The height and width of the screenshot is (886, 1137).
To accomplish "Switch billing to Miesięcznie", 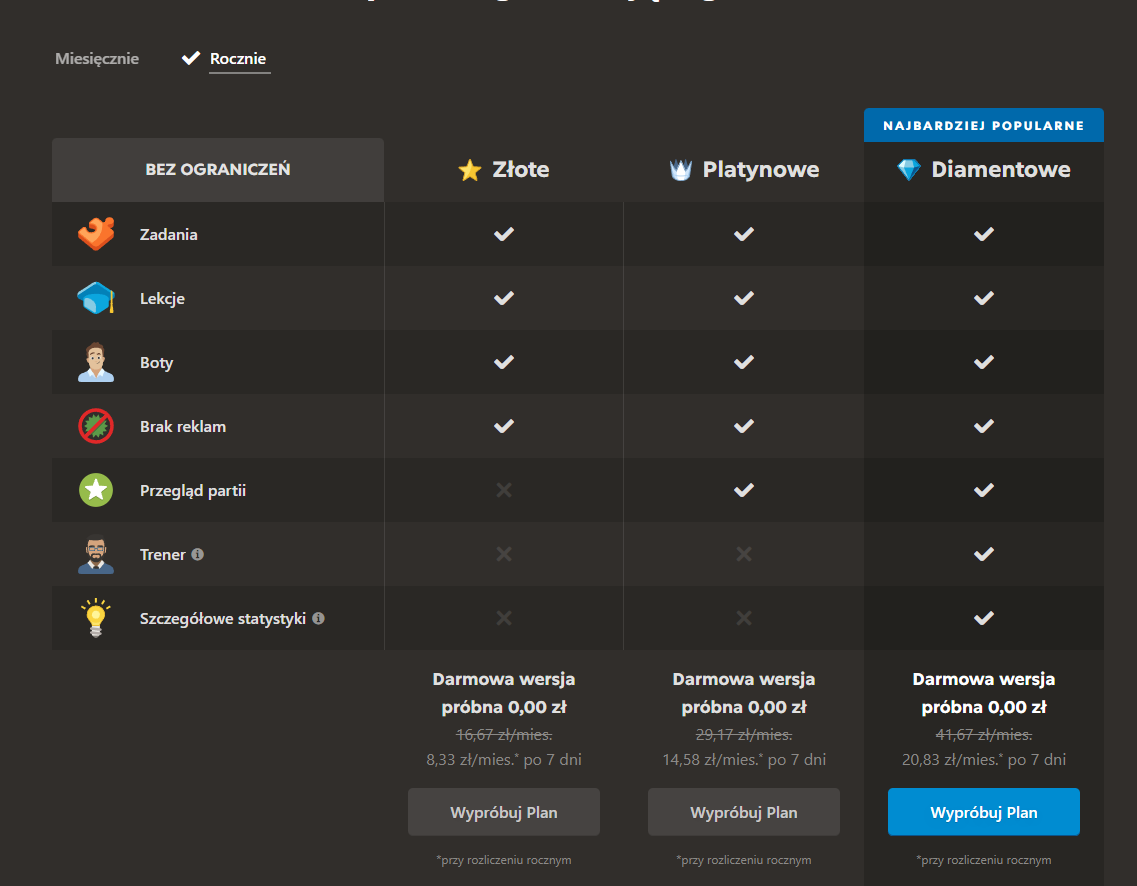I will click(97, 59).
